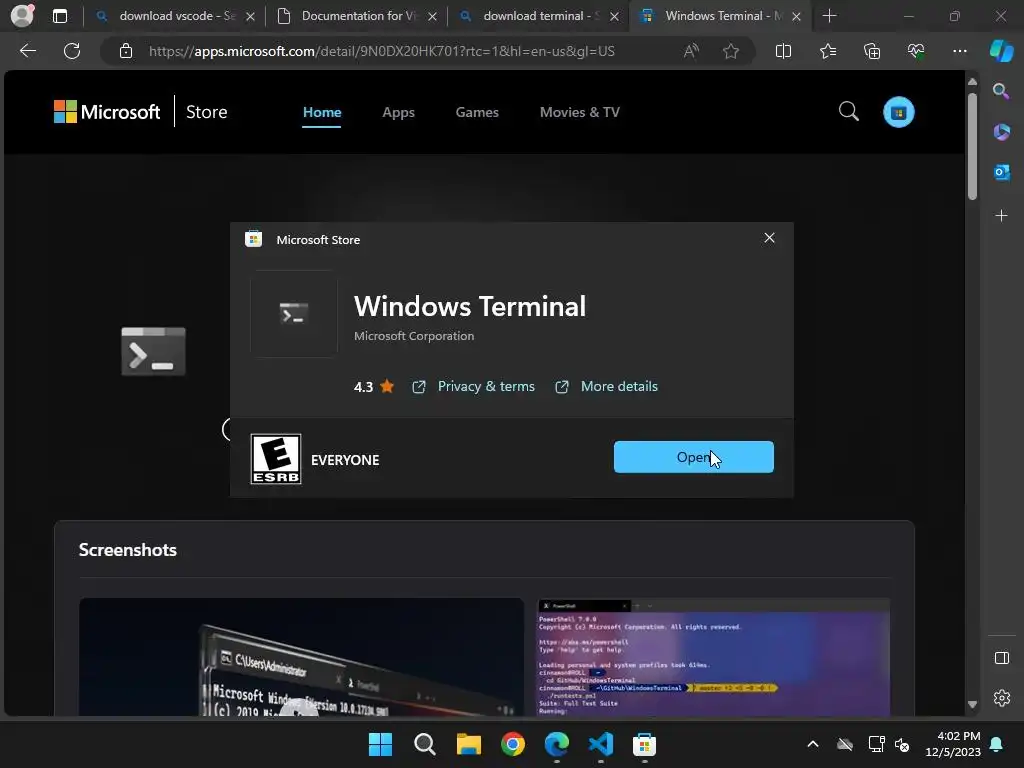Click the scrollbar down arrow
This screenshot has height=768, width=1024.
tap(972, 705)
